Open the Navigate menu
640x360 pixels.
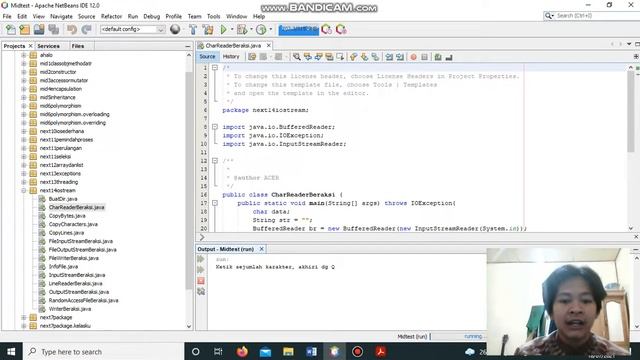(x=61, y=16)
